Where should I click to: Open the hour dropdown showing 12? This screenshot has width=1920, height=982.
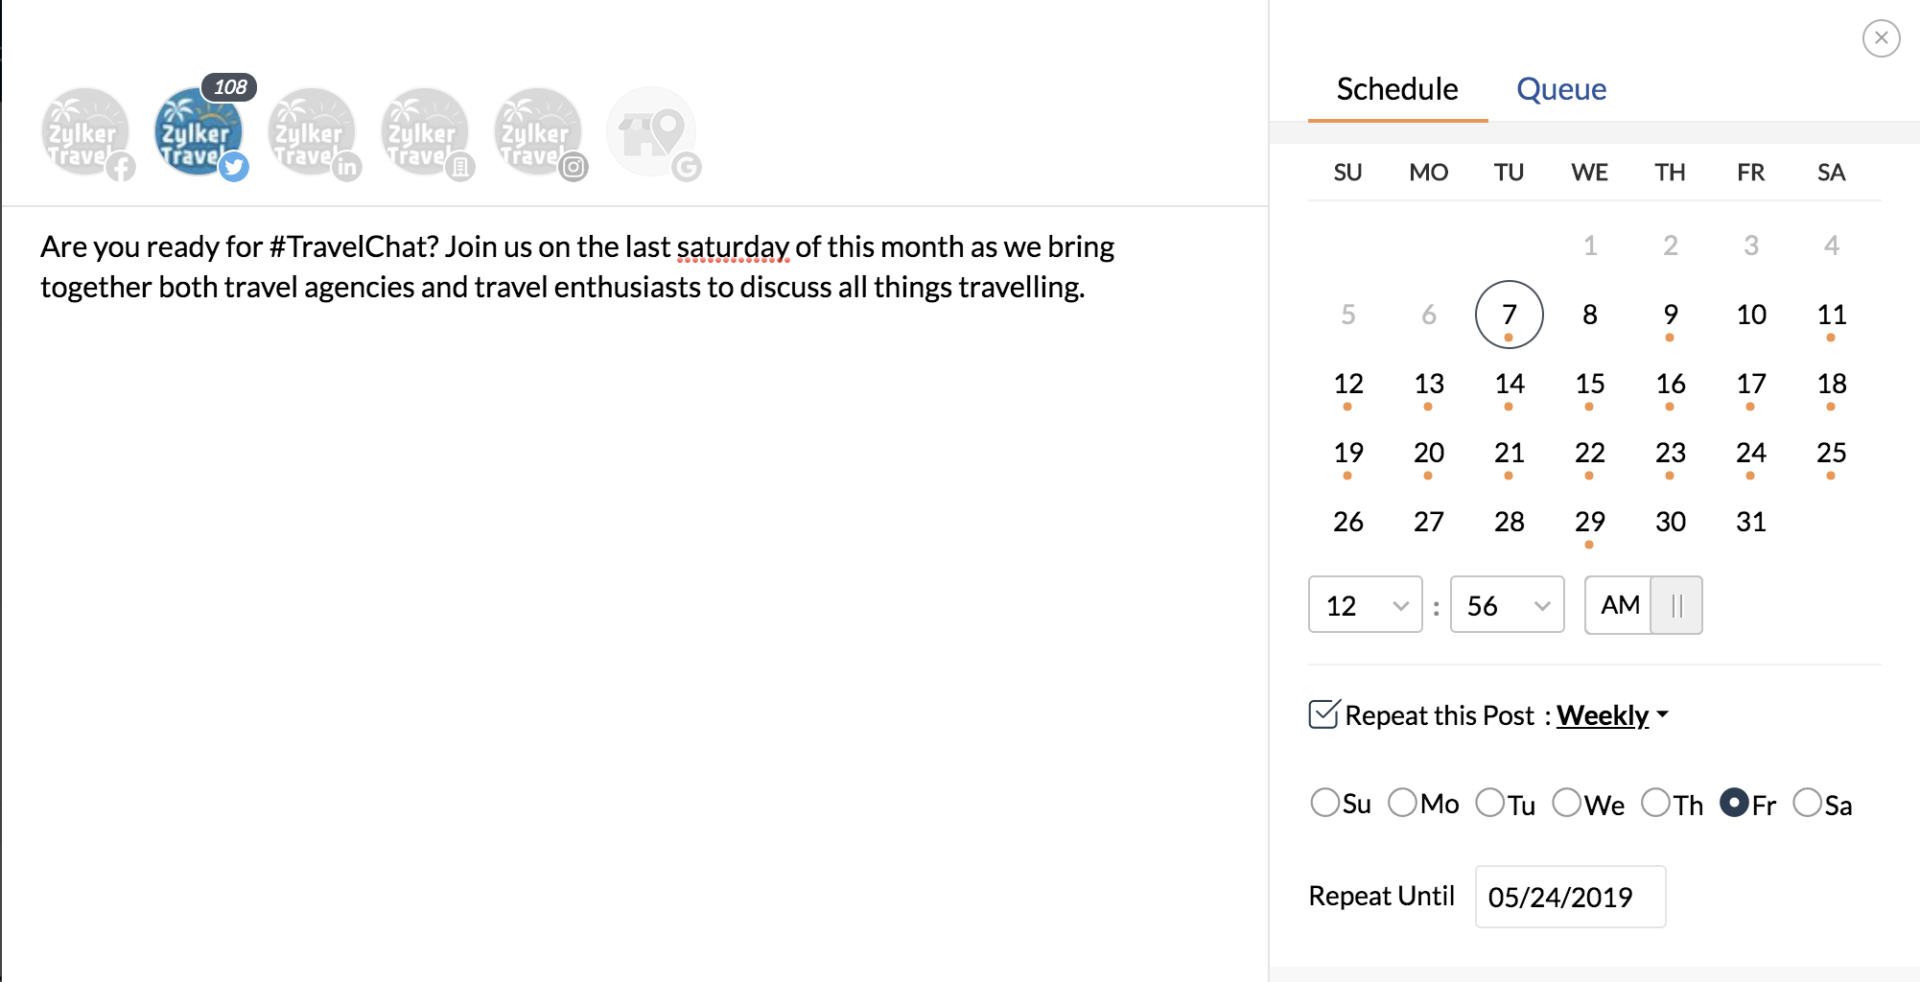(1364, 605)
